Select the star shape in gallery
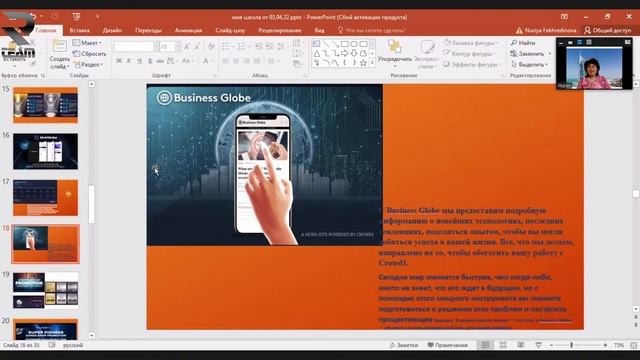The width and height of the screenshot is (640, 360). click(363, 62)
